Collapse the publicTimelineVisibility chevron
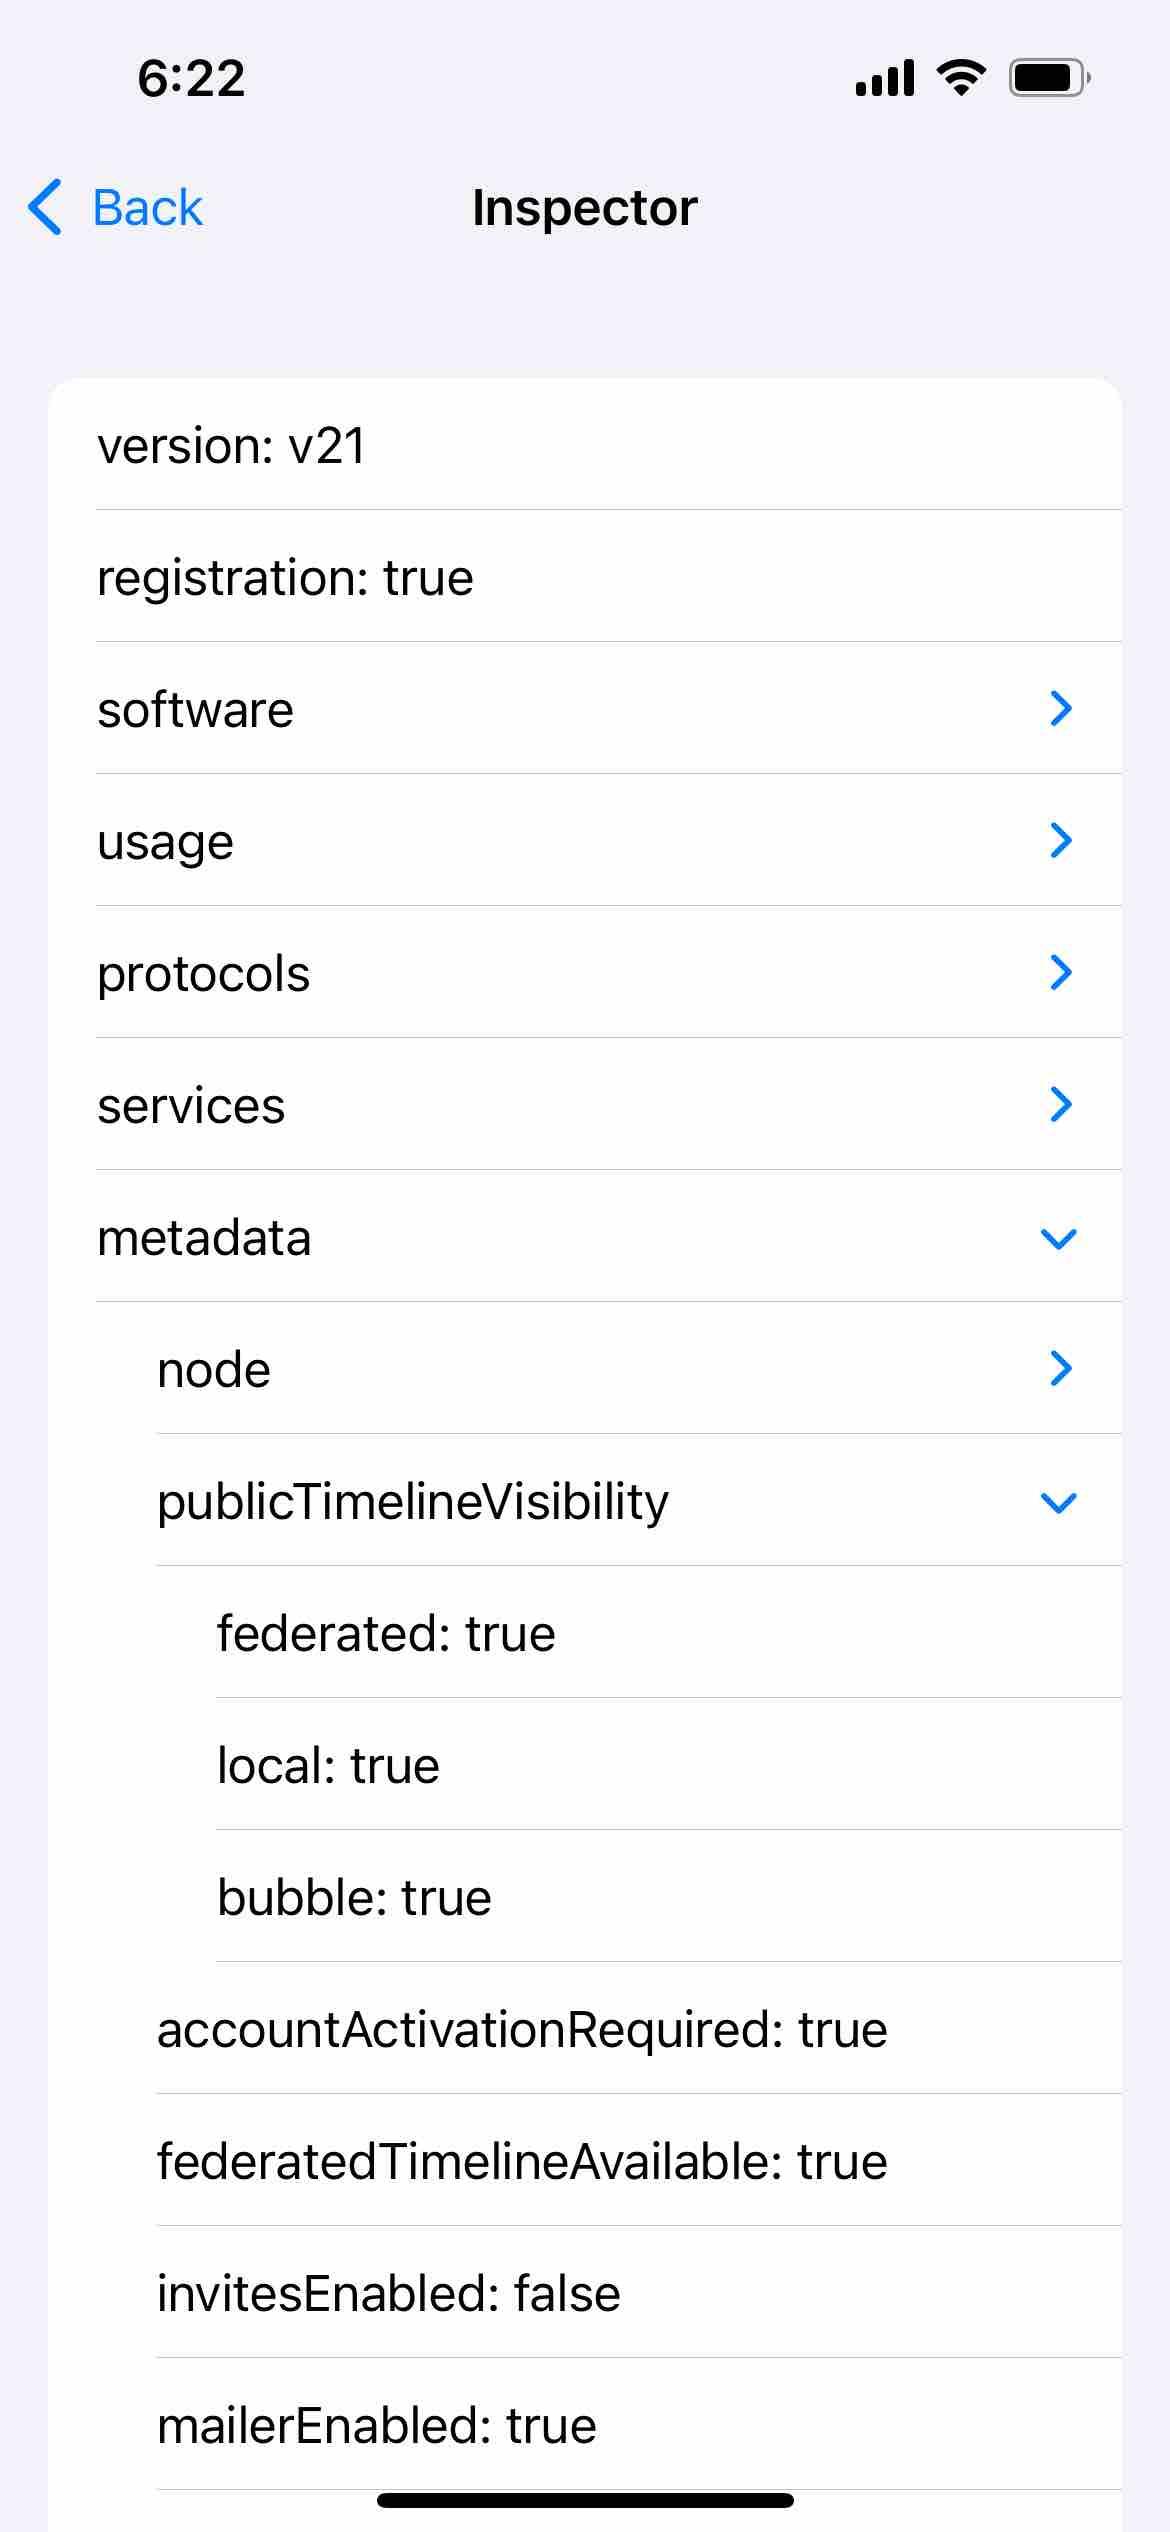The width and height of the screenshot is (1170, 2532). [1058, 1503]
